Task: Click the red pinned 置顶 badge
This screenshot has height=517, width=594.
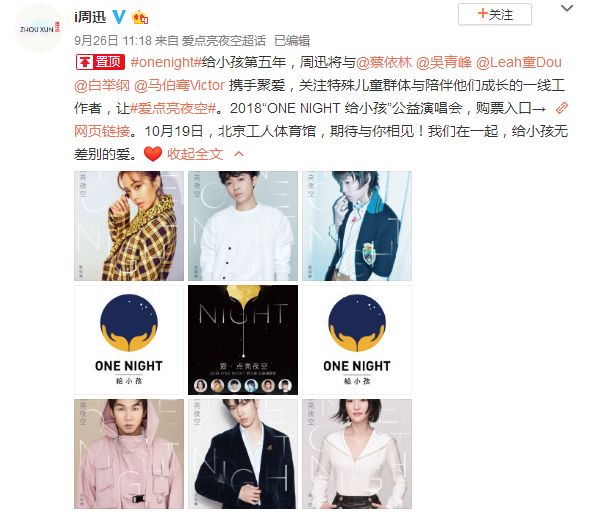Action: (x=100, y=62)
